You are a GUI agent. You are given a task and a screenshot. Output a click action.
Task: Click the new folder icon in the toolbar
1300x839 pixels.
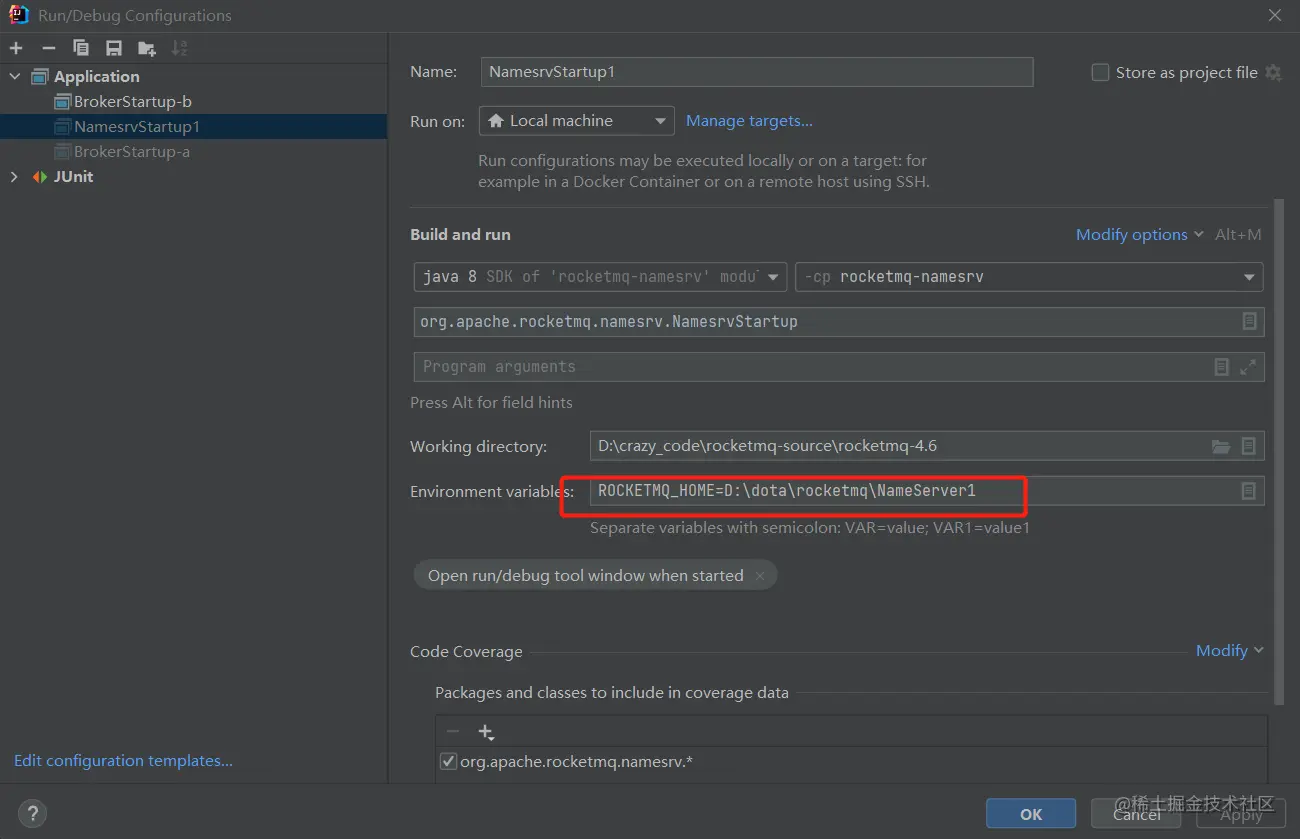147,48
